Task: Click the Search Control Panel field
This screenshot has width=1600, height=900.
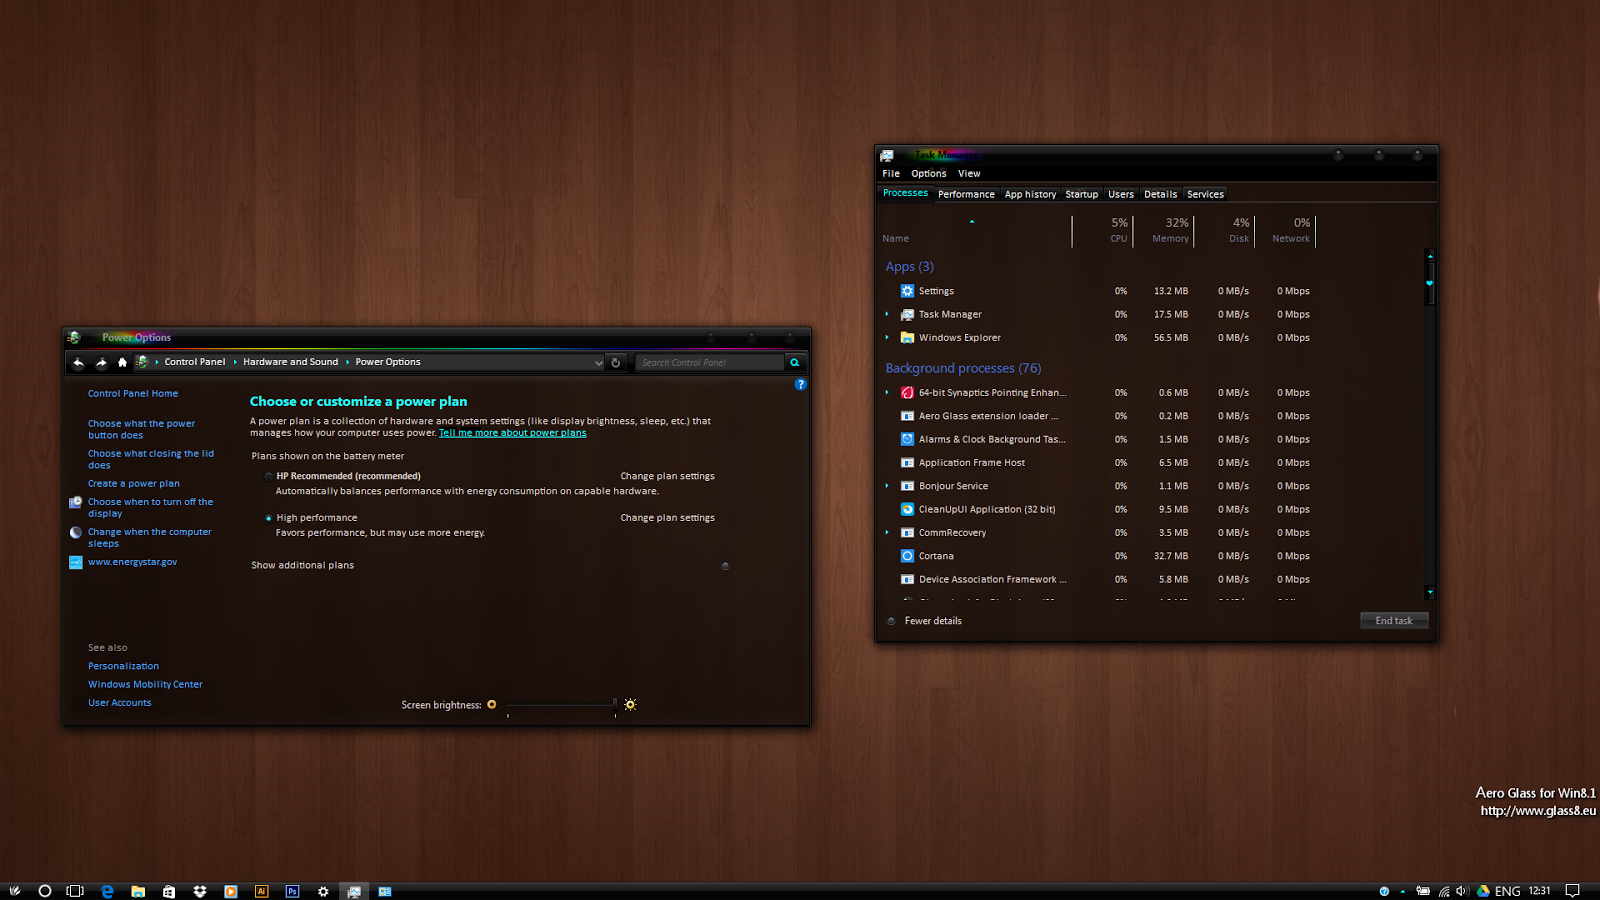Action: pos(710,362)
